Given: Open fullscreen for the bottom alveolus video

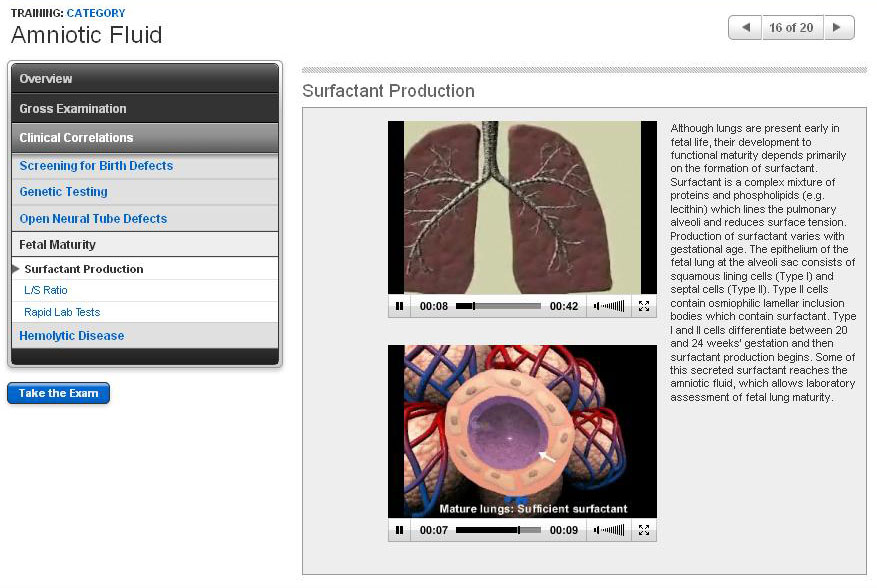Looking at the screenshot, I should click(x=644, y=530).
